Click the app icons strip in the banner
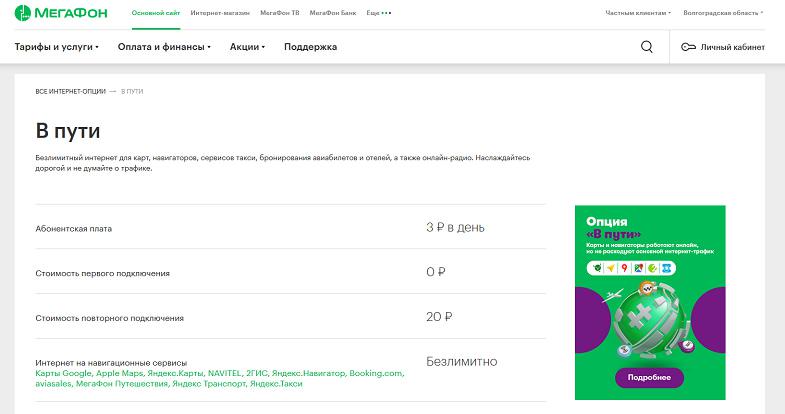The image size is (785, 414). pos(631,268)
